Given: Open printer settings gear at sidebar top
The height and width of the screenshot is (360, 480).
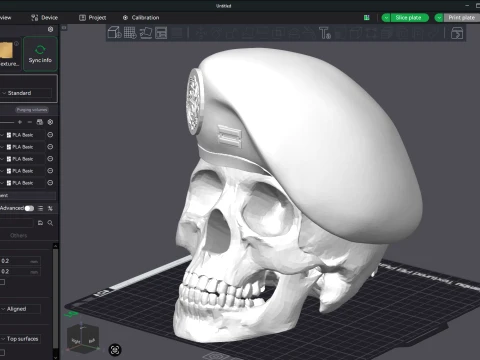Looking at the screenshot, I should 50,29.
